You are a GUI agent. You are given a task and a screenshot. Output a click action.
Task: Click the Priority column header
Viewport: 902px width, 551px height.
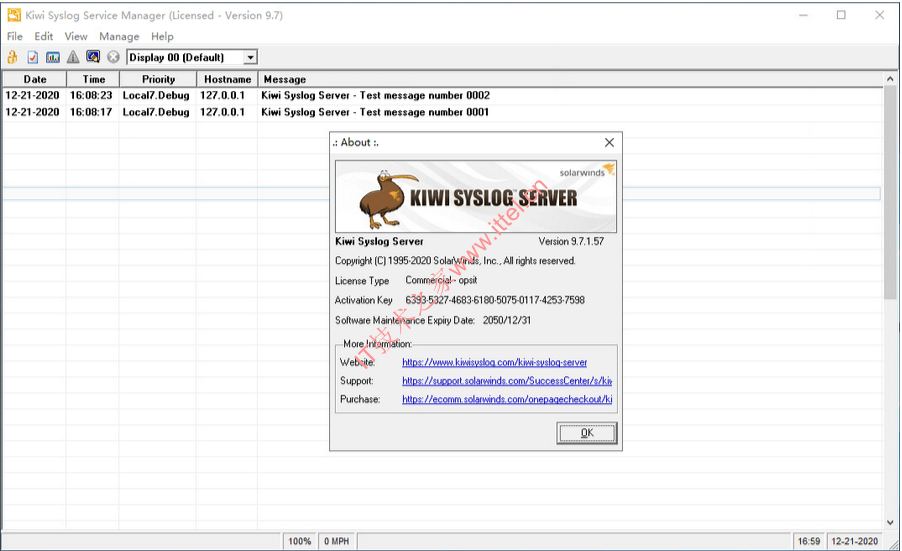coord(158,79)
